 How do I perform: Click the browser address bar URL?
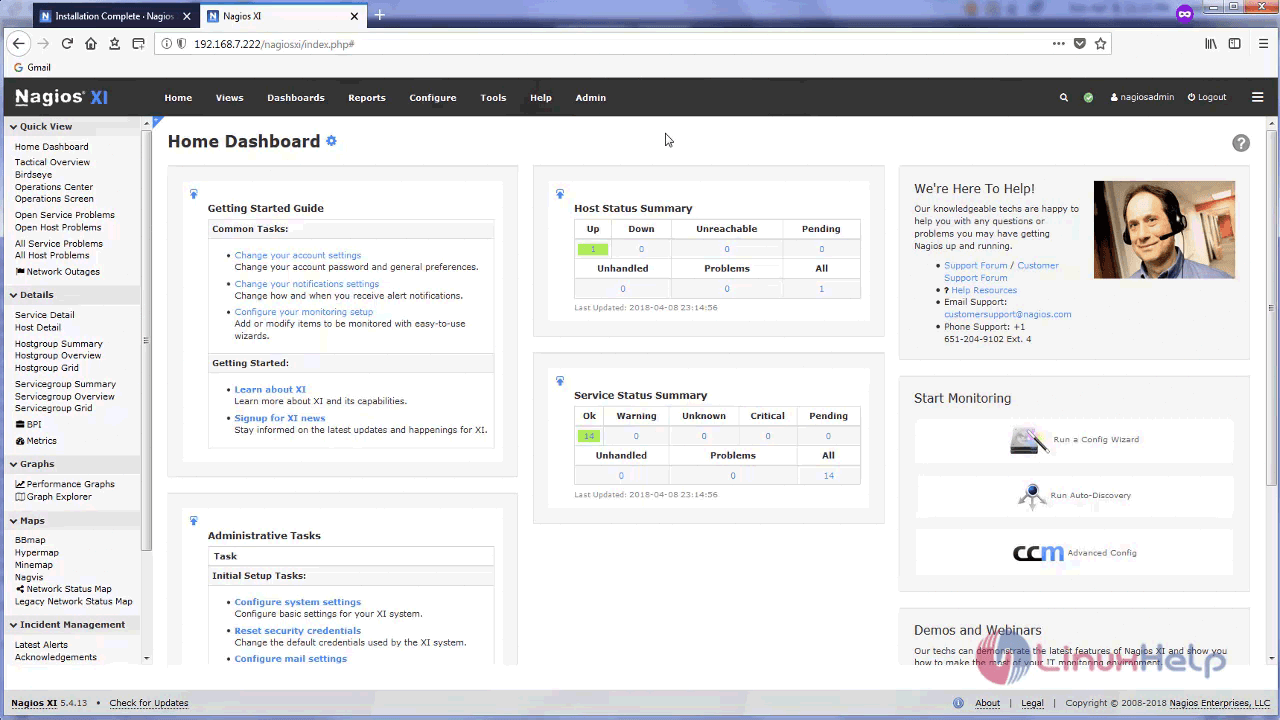(x=274, y=44)
